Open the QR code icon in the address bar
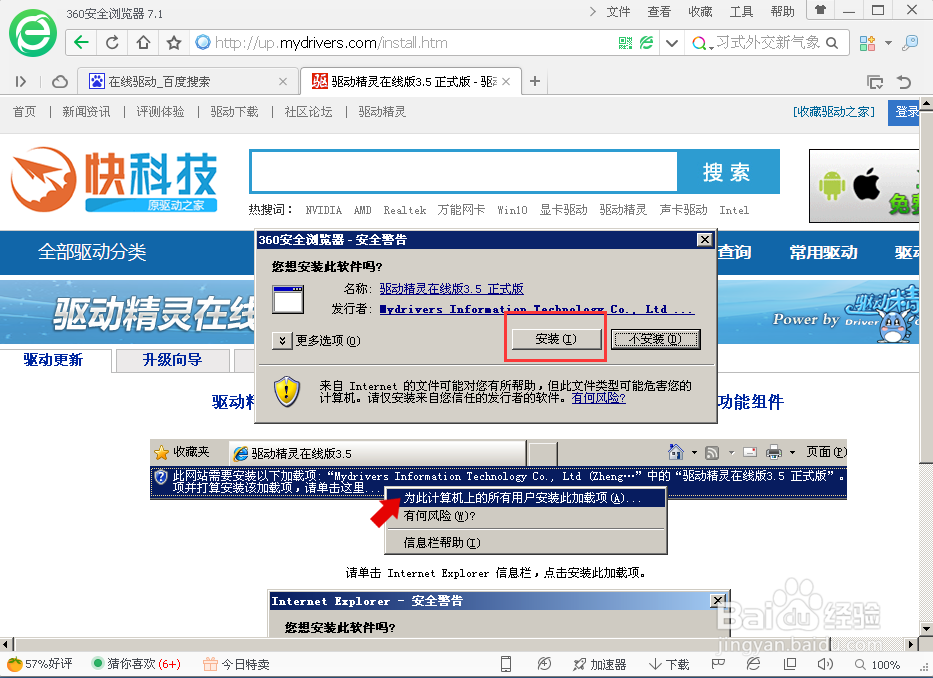The image size is (933, 678). pyautogui.click(x=625, y=43)
